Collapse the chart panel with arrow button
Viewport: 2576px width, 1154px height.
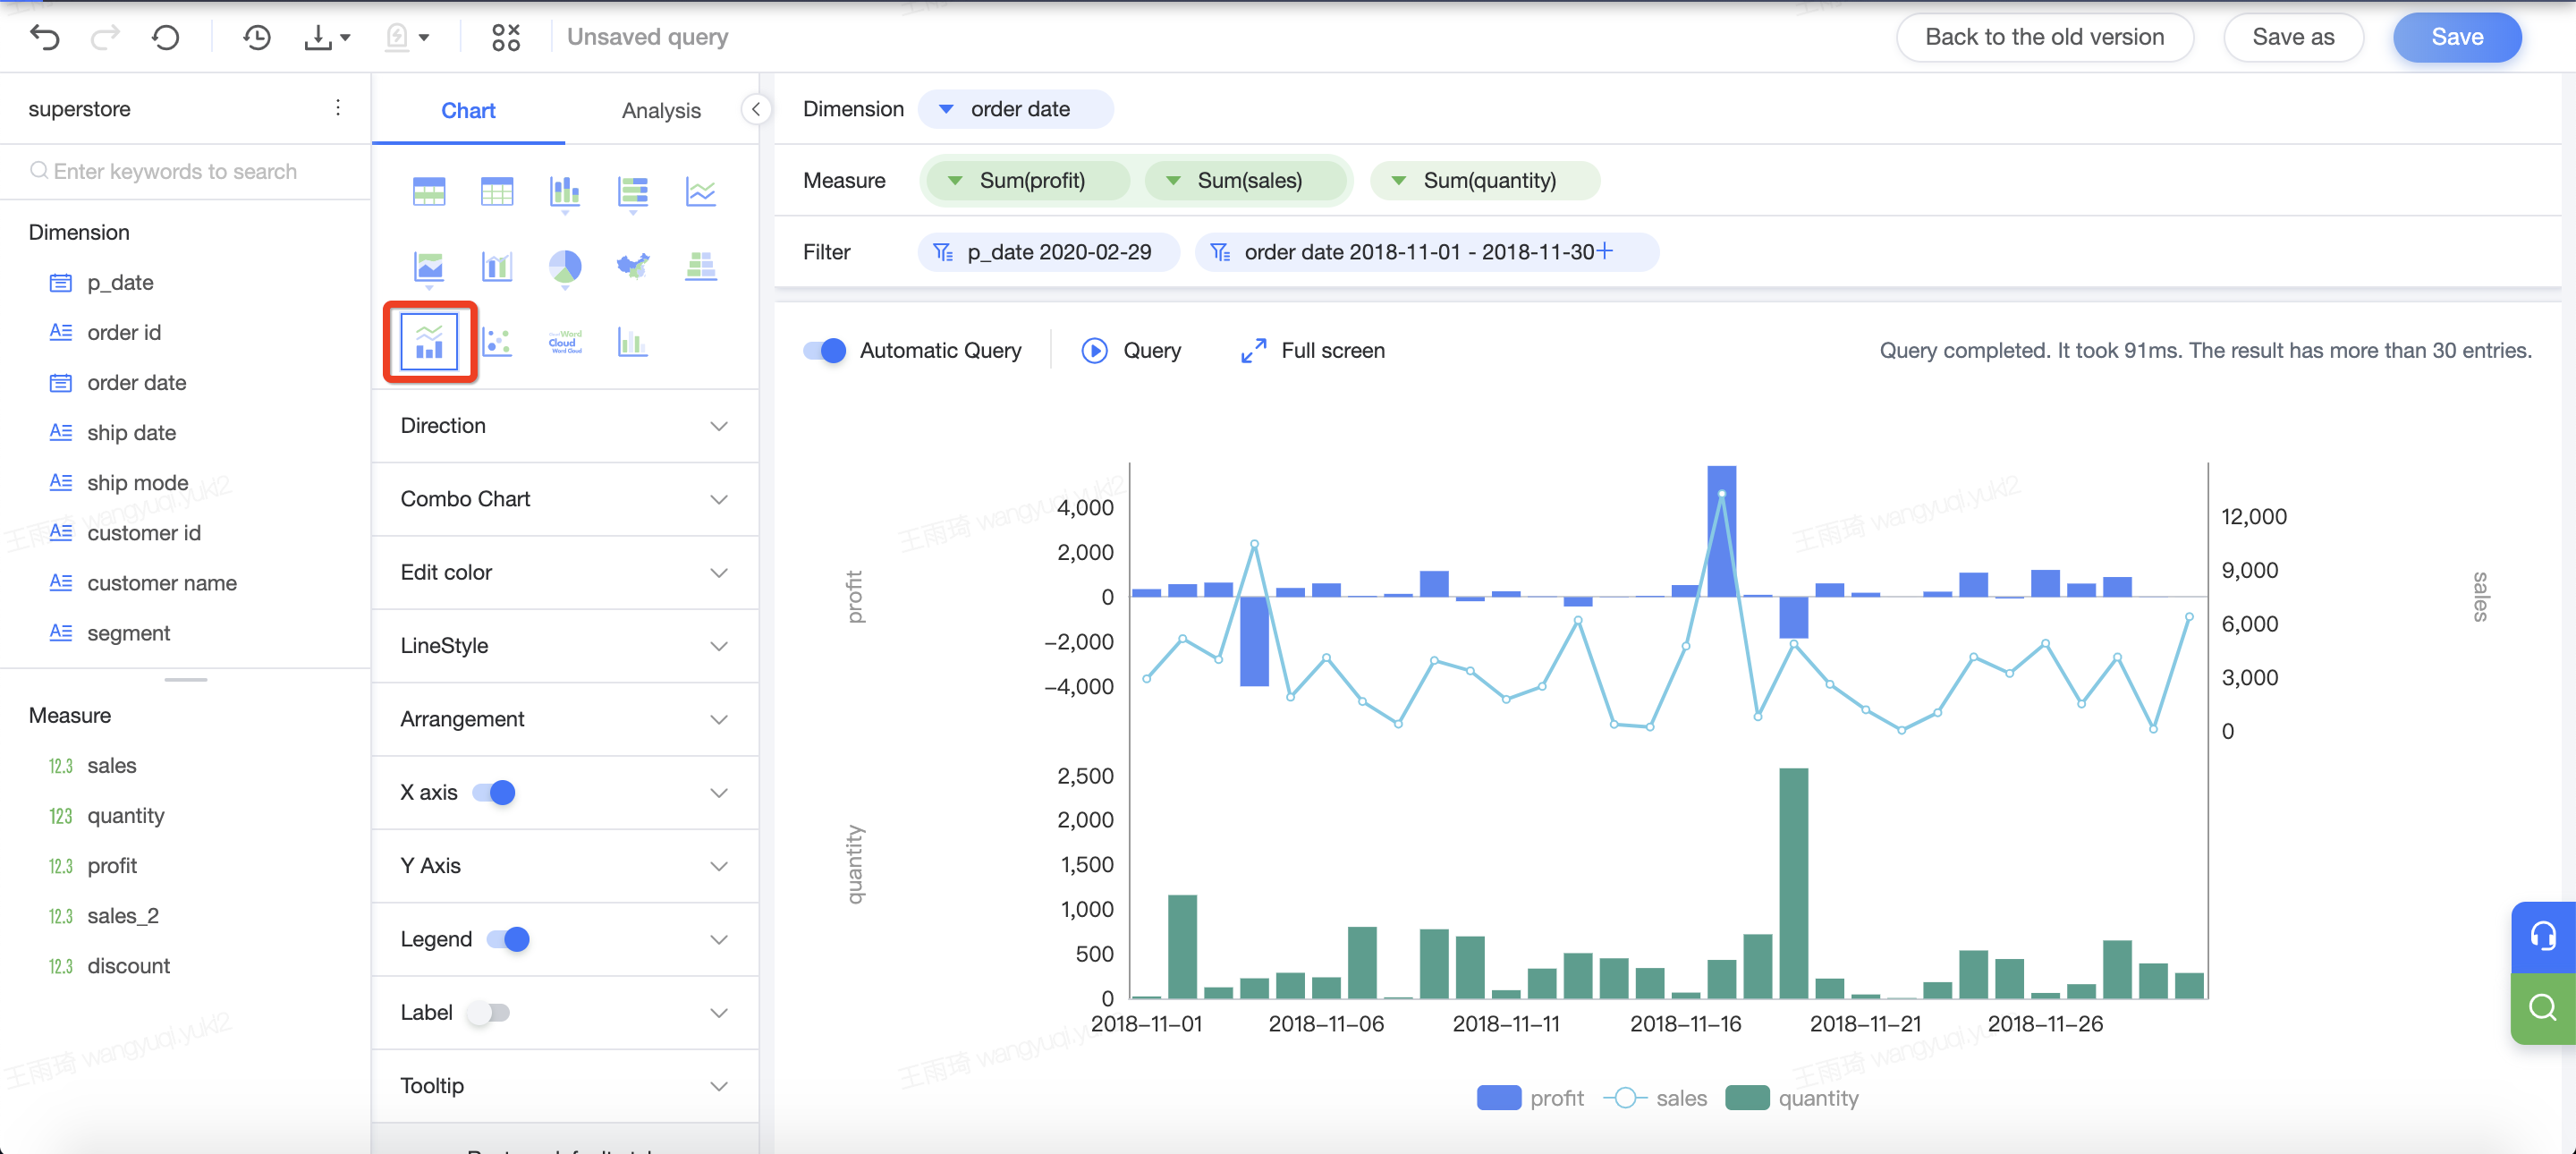756,109
